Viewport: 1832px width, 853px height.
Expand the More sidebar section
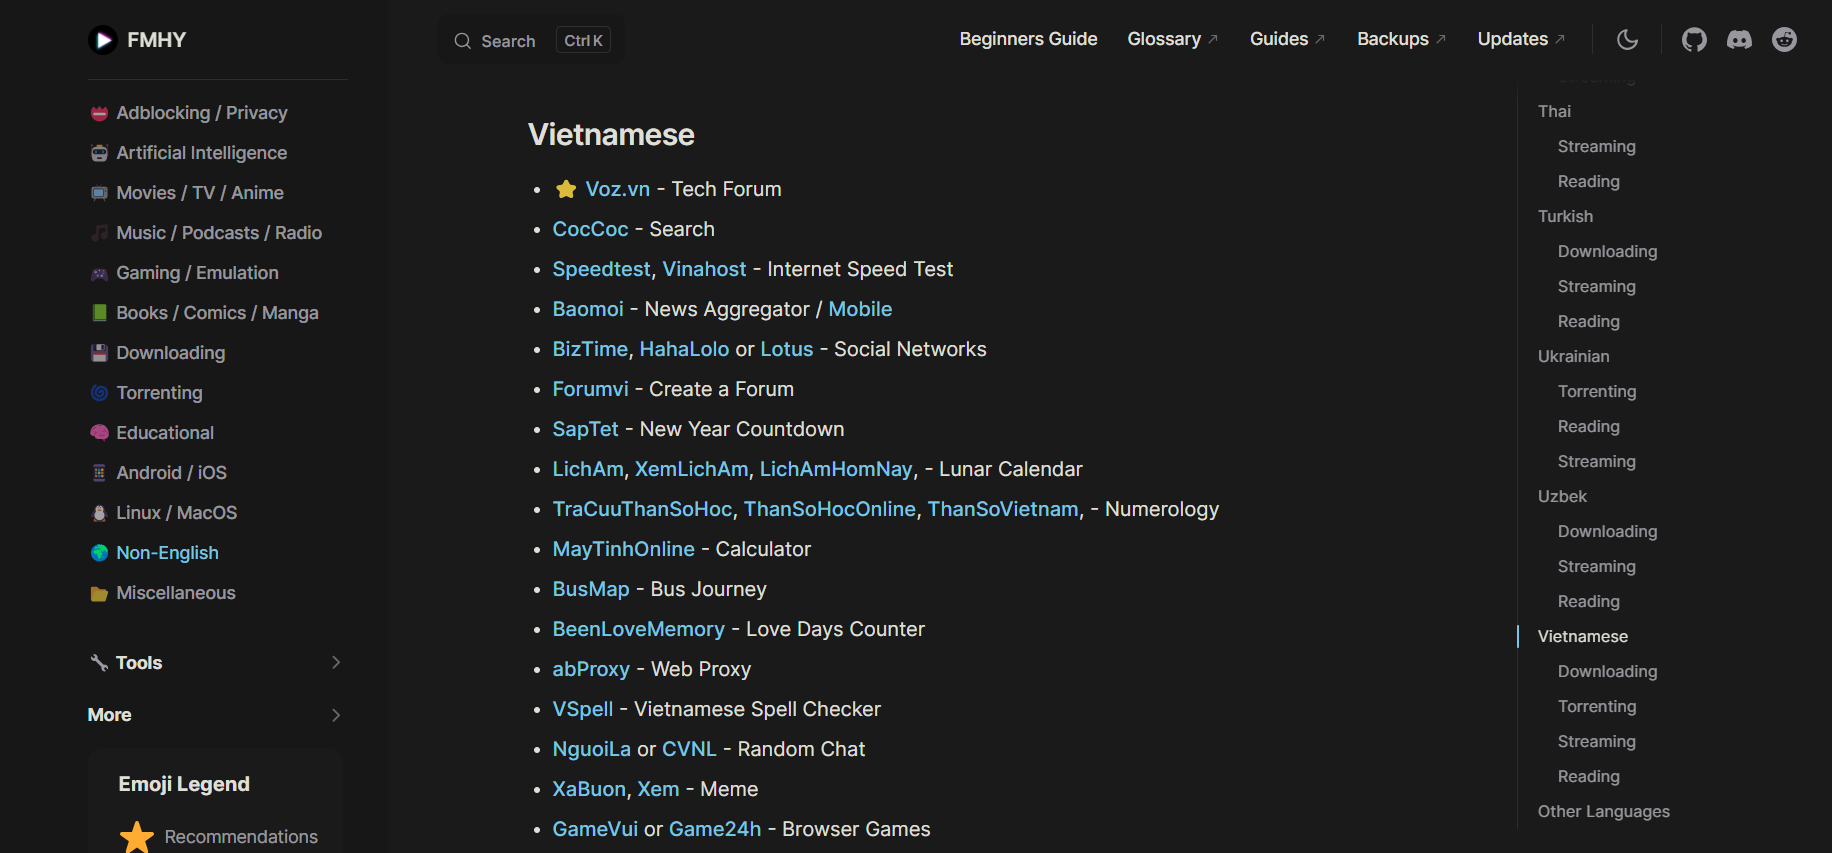pos(336,715)
